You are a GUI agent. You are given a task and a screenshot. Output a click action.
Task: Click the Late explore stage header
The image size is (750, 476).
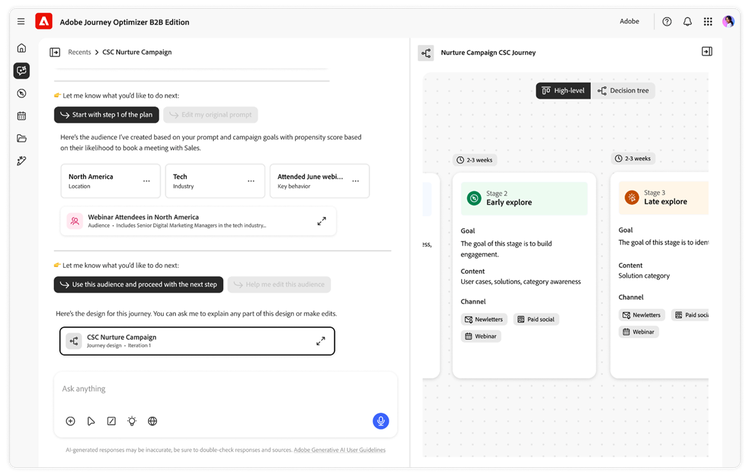(x=663, y=197)
